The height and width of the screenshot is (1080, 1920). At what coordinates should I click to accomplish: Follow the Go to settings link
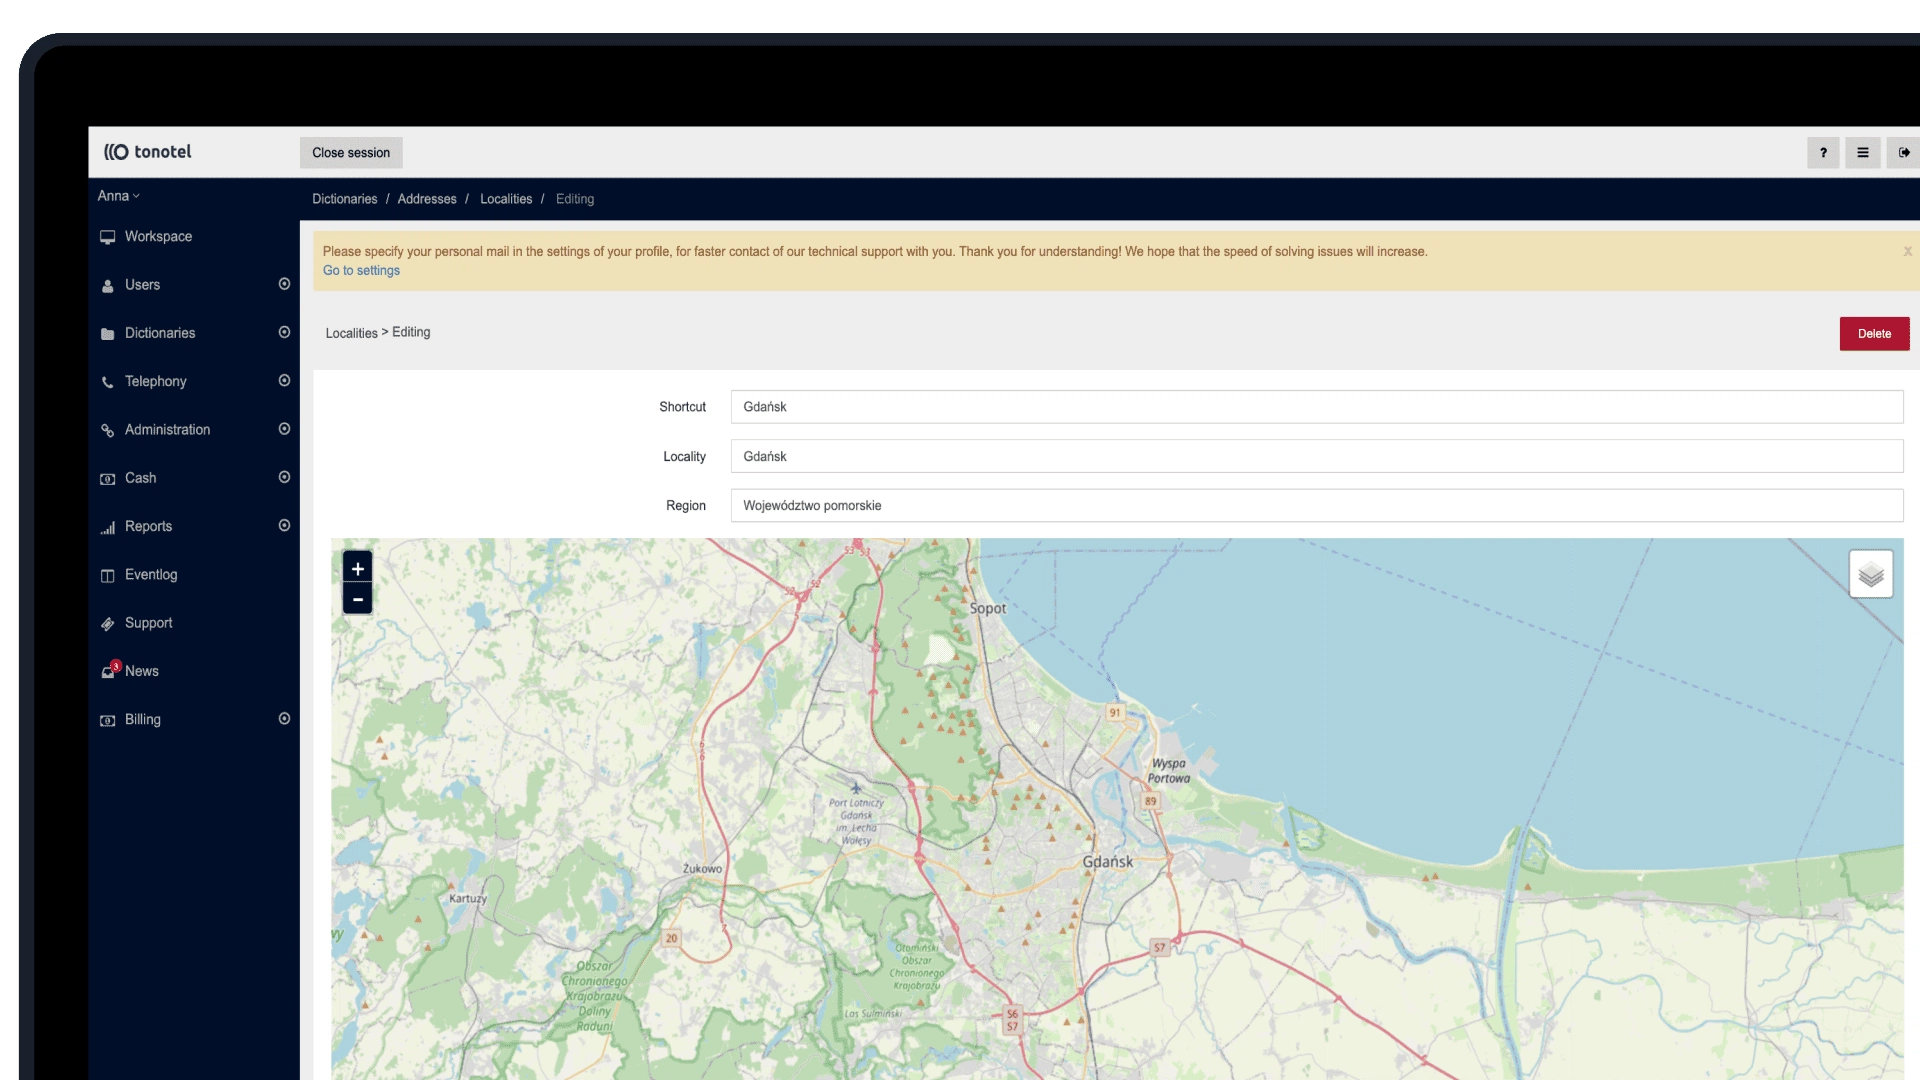361,271
